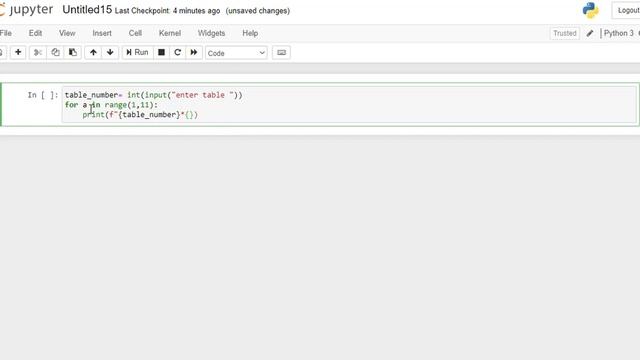
Task: Open the File menu
Action: coord(6,33)
